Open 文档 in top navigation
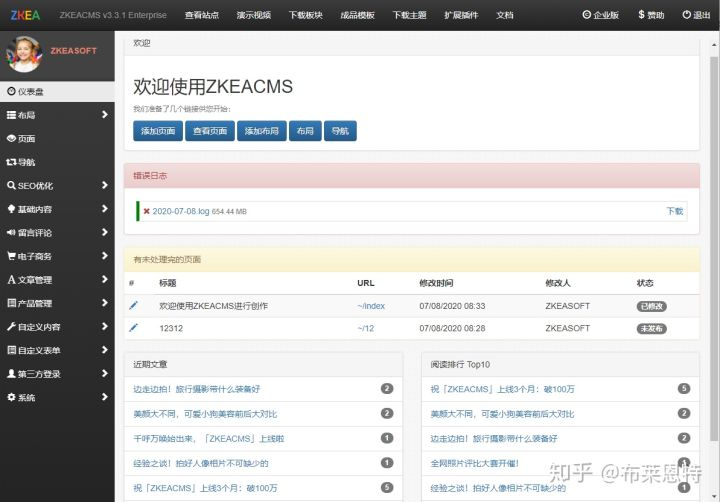This screenshot has height=502, width=720. (x=505, y=15)
